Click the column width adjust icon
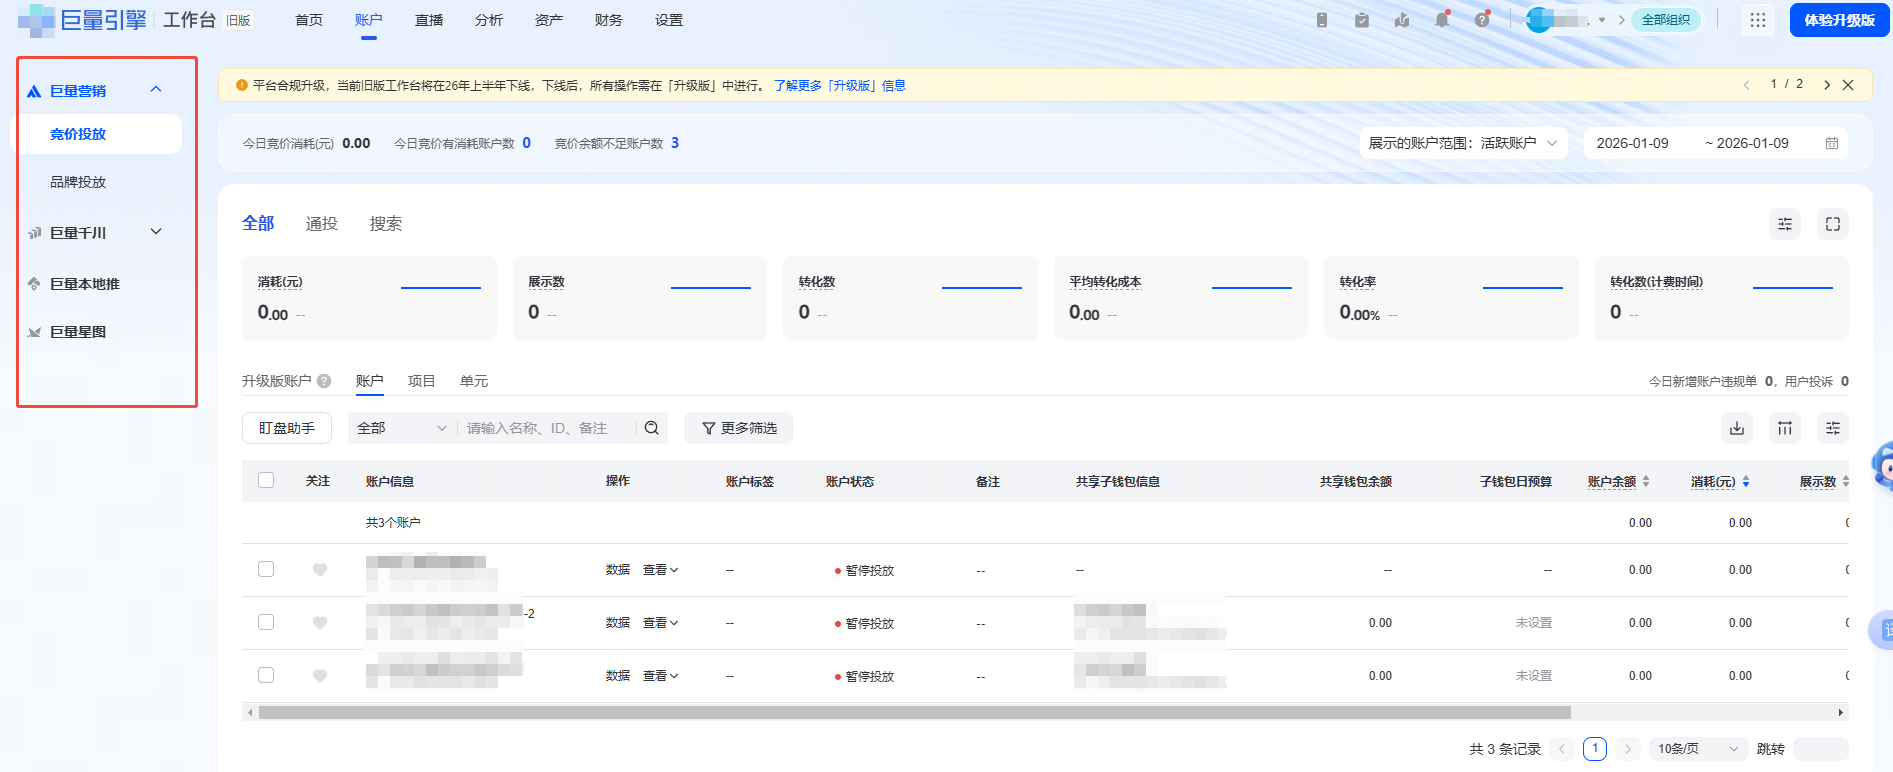The image size is (1893, 772). click(1785, 428)
